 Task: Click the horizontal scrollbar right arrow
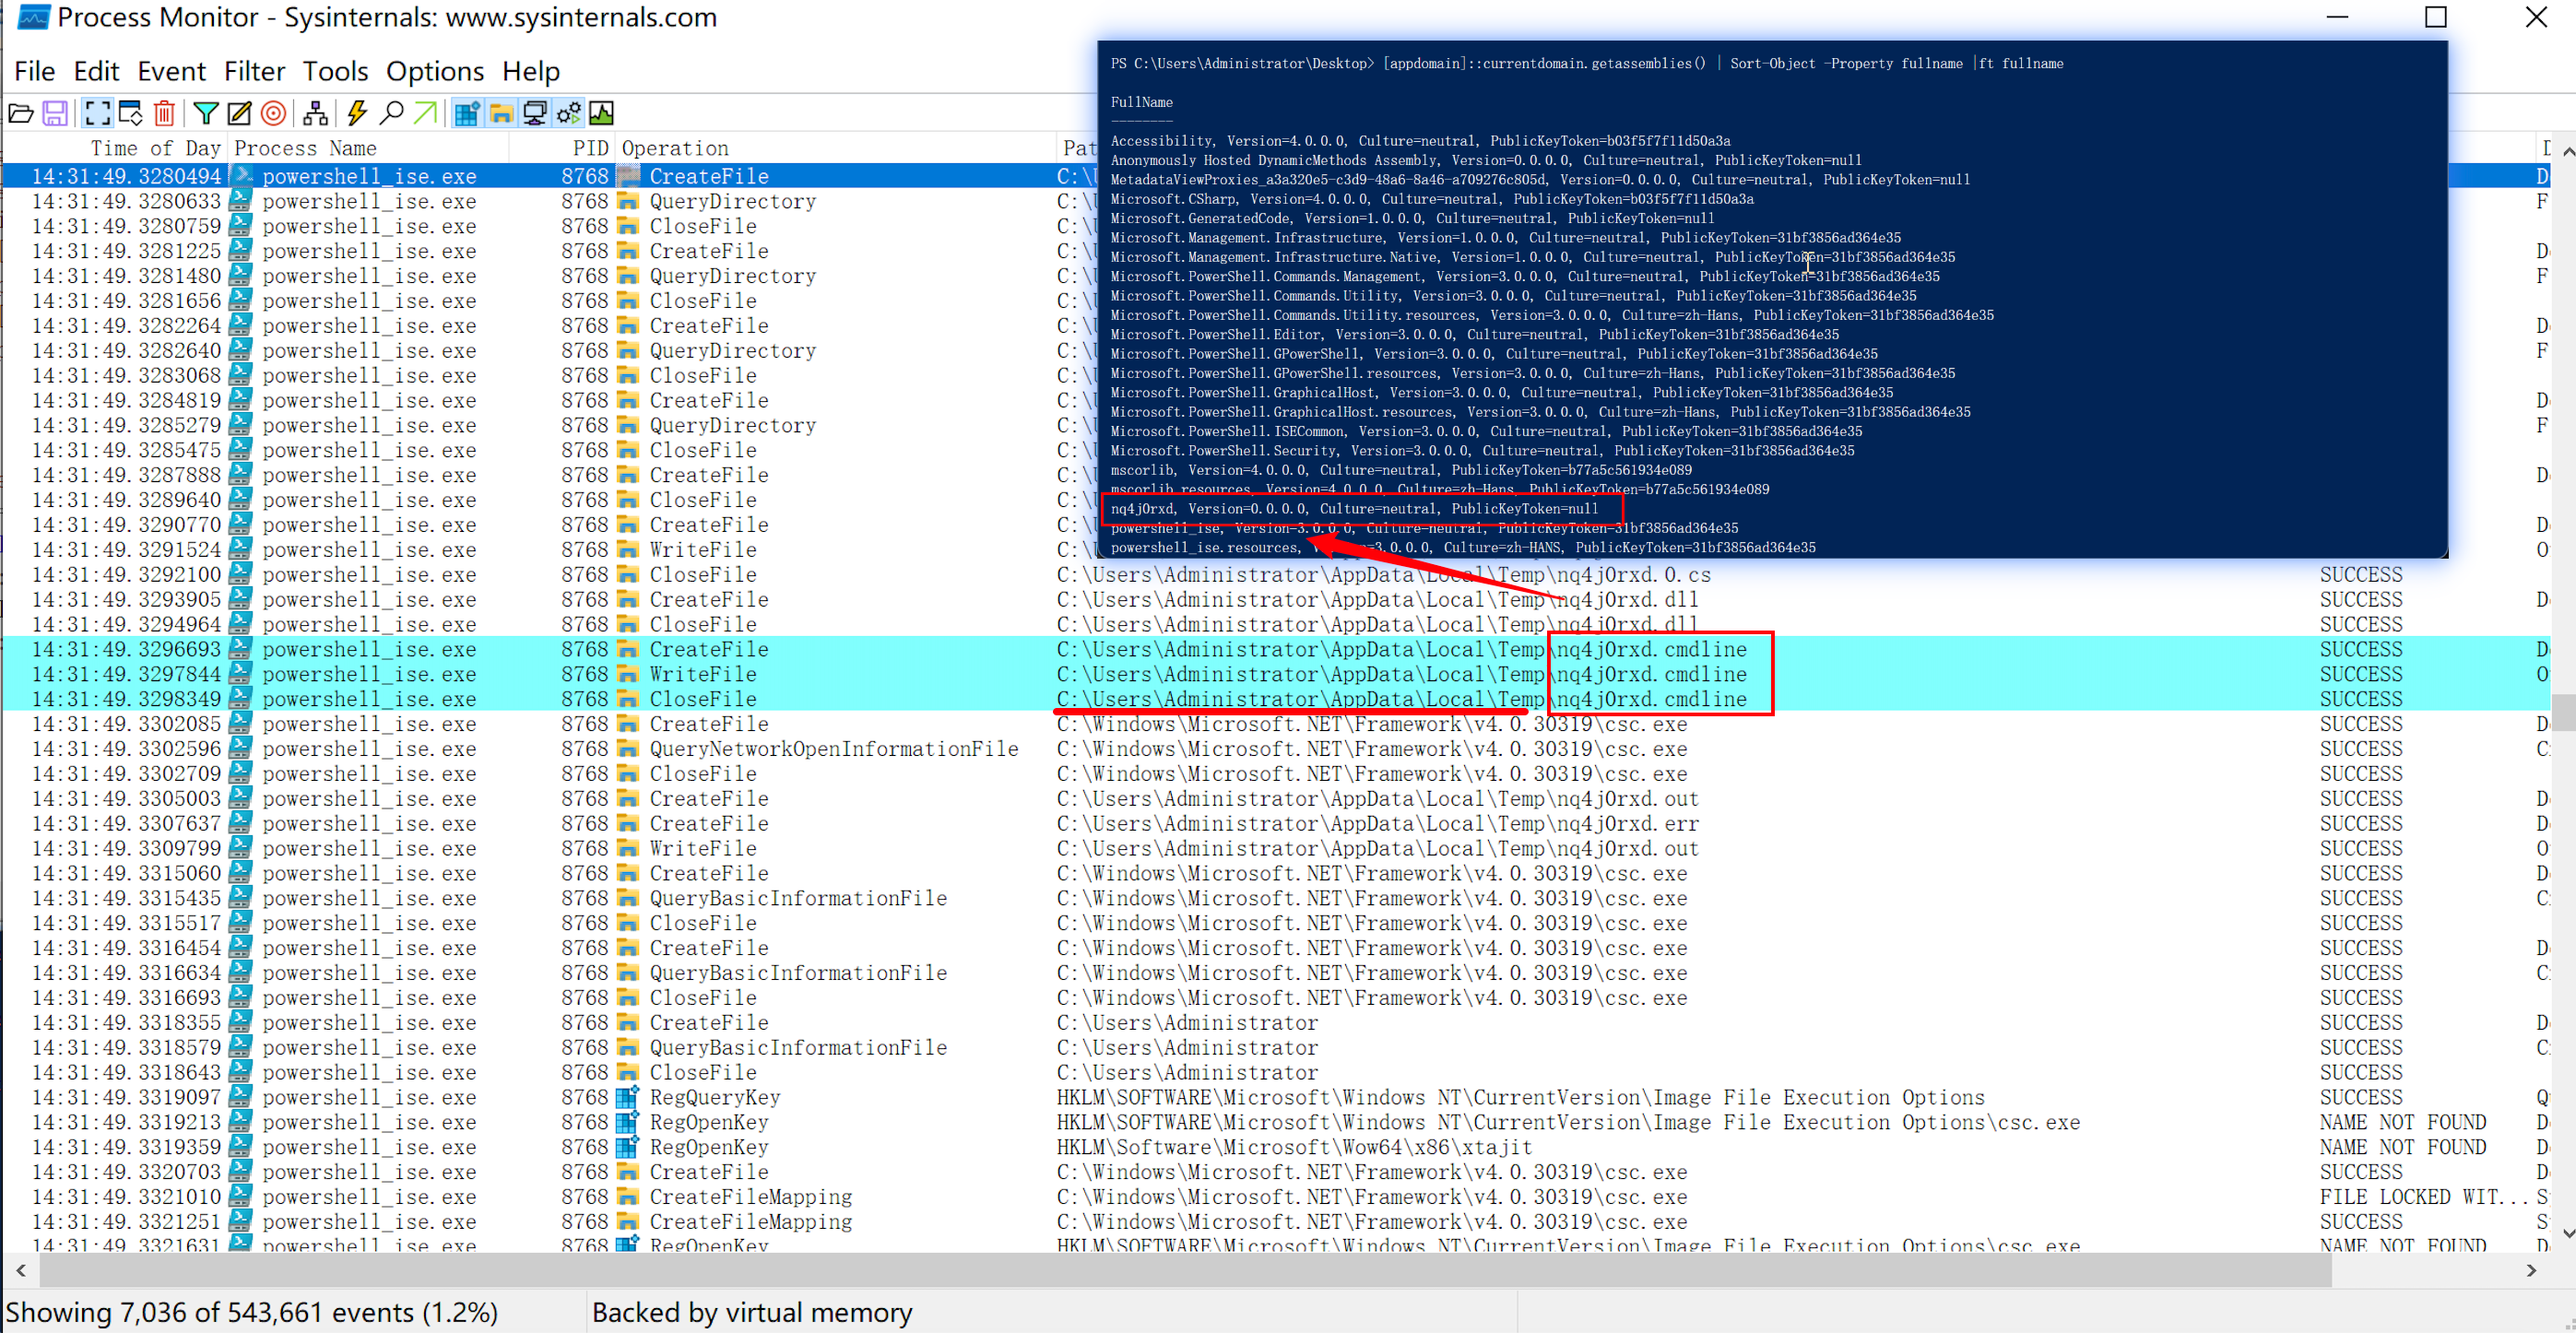[2531, 1270]
